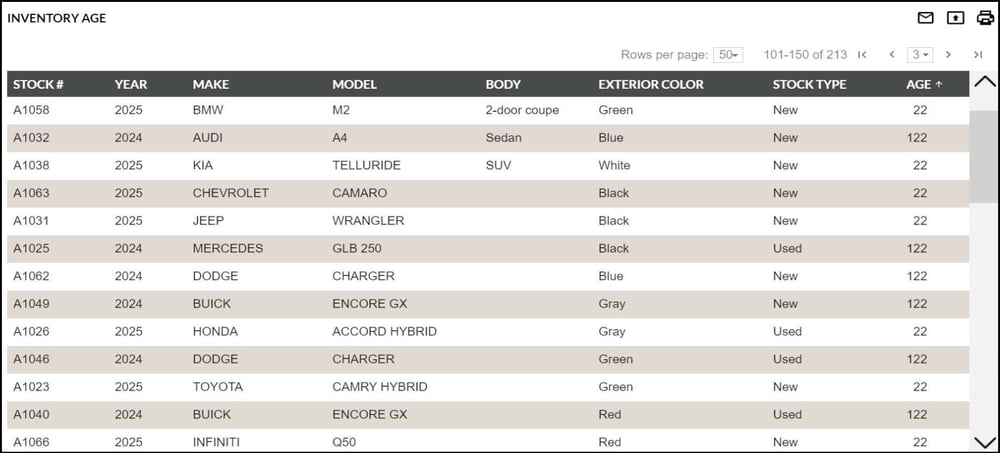
Task: Jump to last page of results
Action: pos(978,55)
